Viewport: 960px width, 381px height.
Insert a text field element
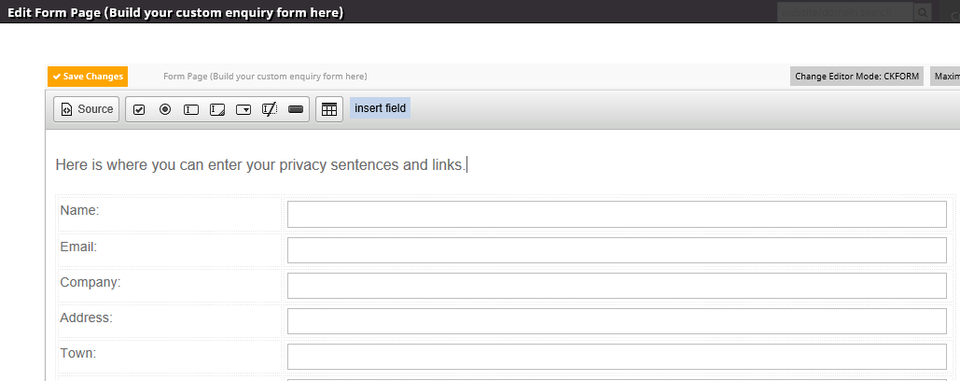coord(192,110)
